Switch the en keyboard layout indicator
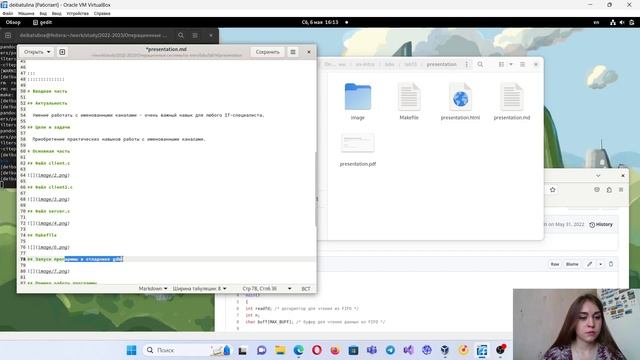Image resolution: width=640 pixels, height=360 pixels. 596,22
